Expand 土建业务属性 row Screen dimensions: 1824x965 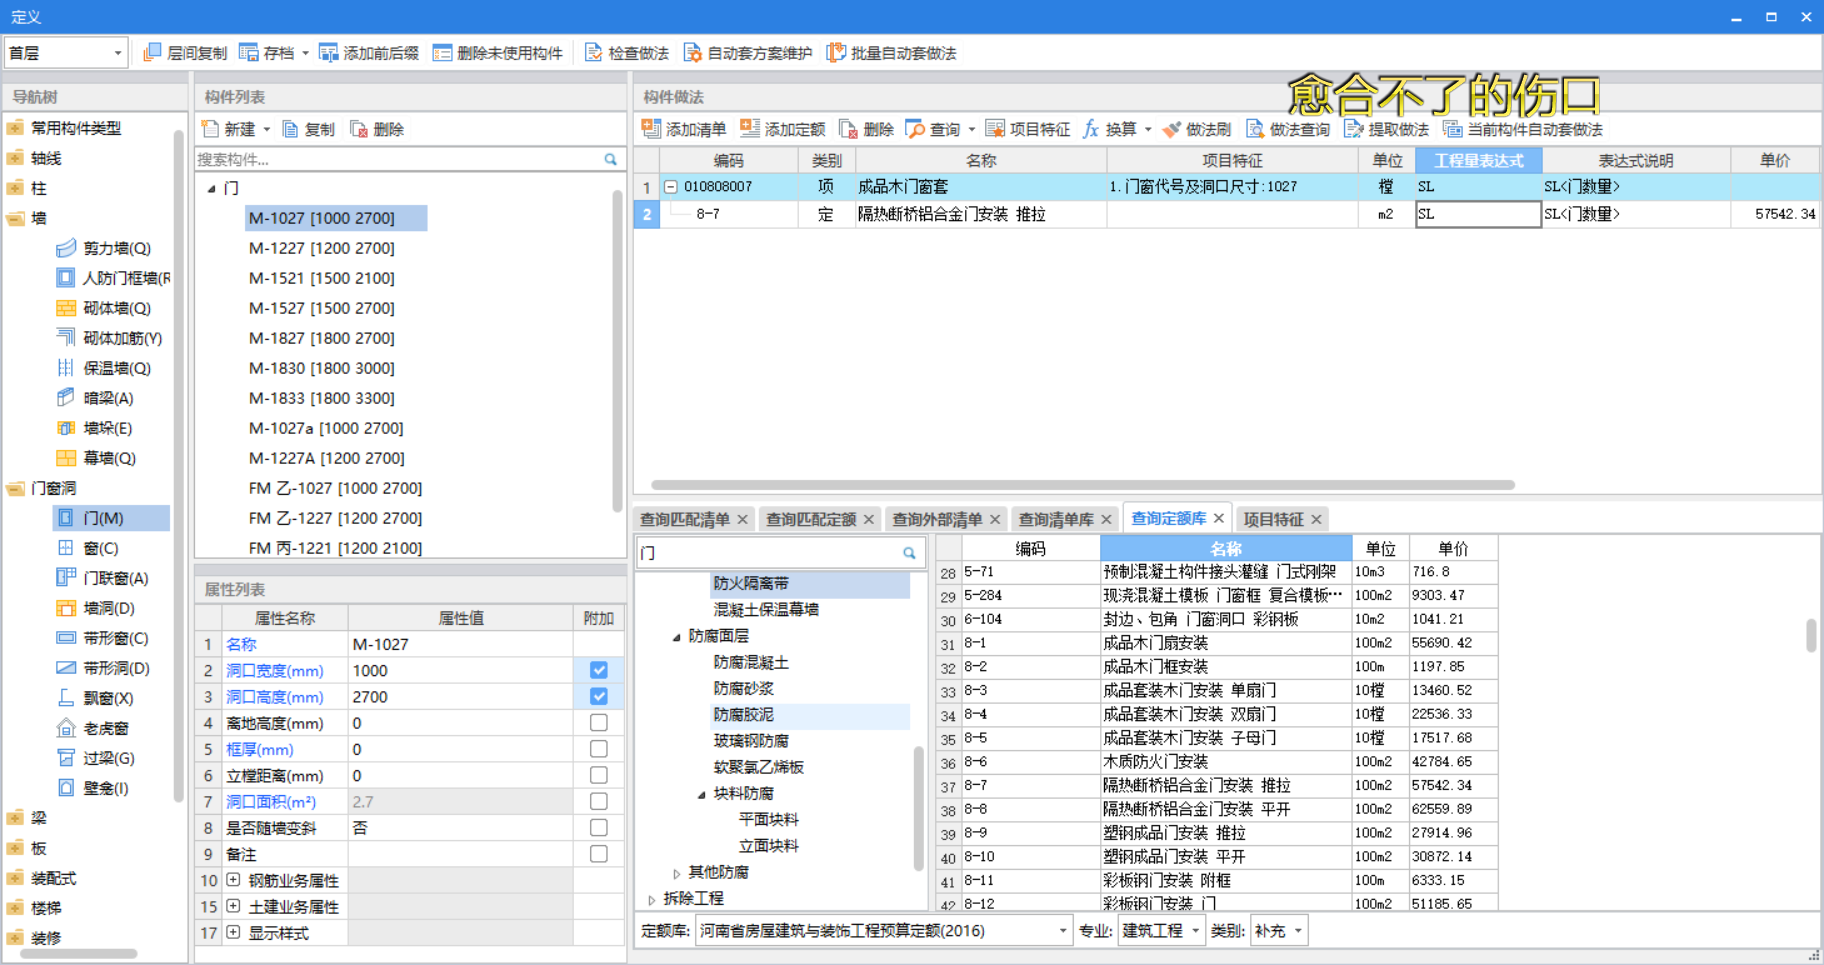[233, 906]
